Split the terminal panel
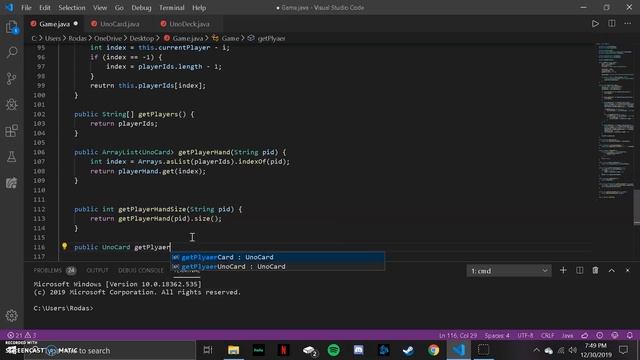The height and width of the screenshot is (360, 640). (x=580, y=270)
